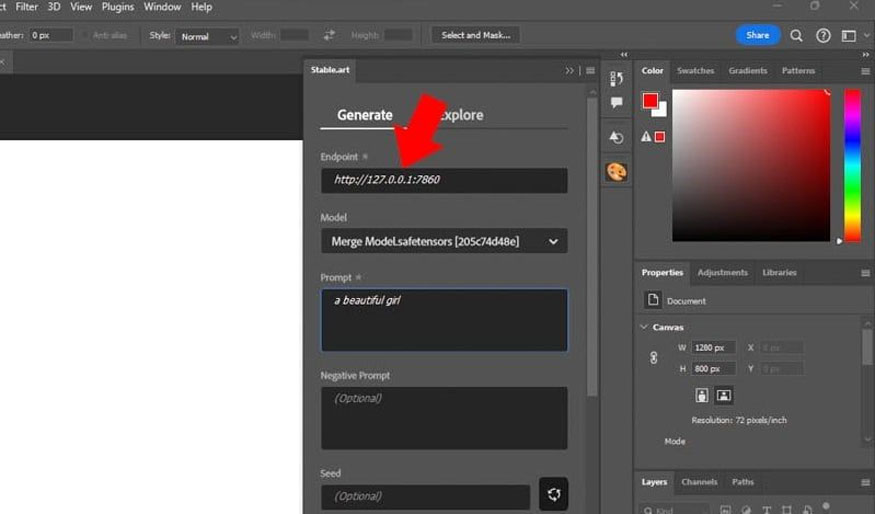875x514 pixels.
Task: Filter layers by adjustment layers icon
Action: [x=746, y=510]
